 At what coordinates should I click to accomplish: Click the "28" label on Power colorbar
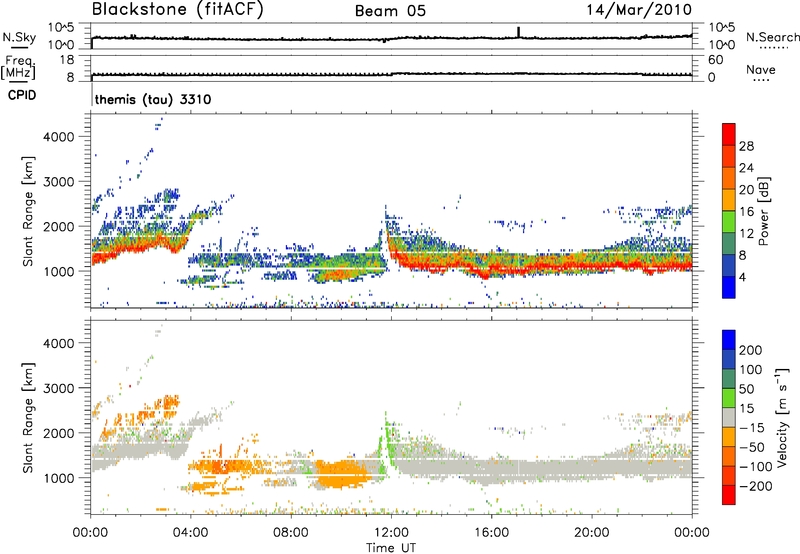click(x=746, y=146)
